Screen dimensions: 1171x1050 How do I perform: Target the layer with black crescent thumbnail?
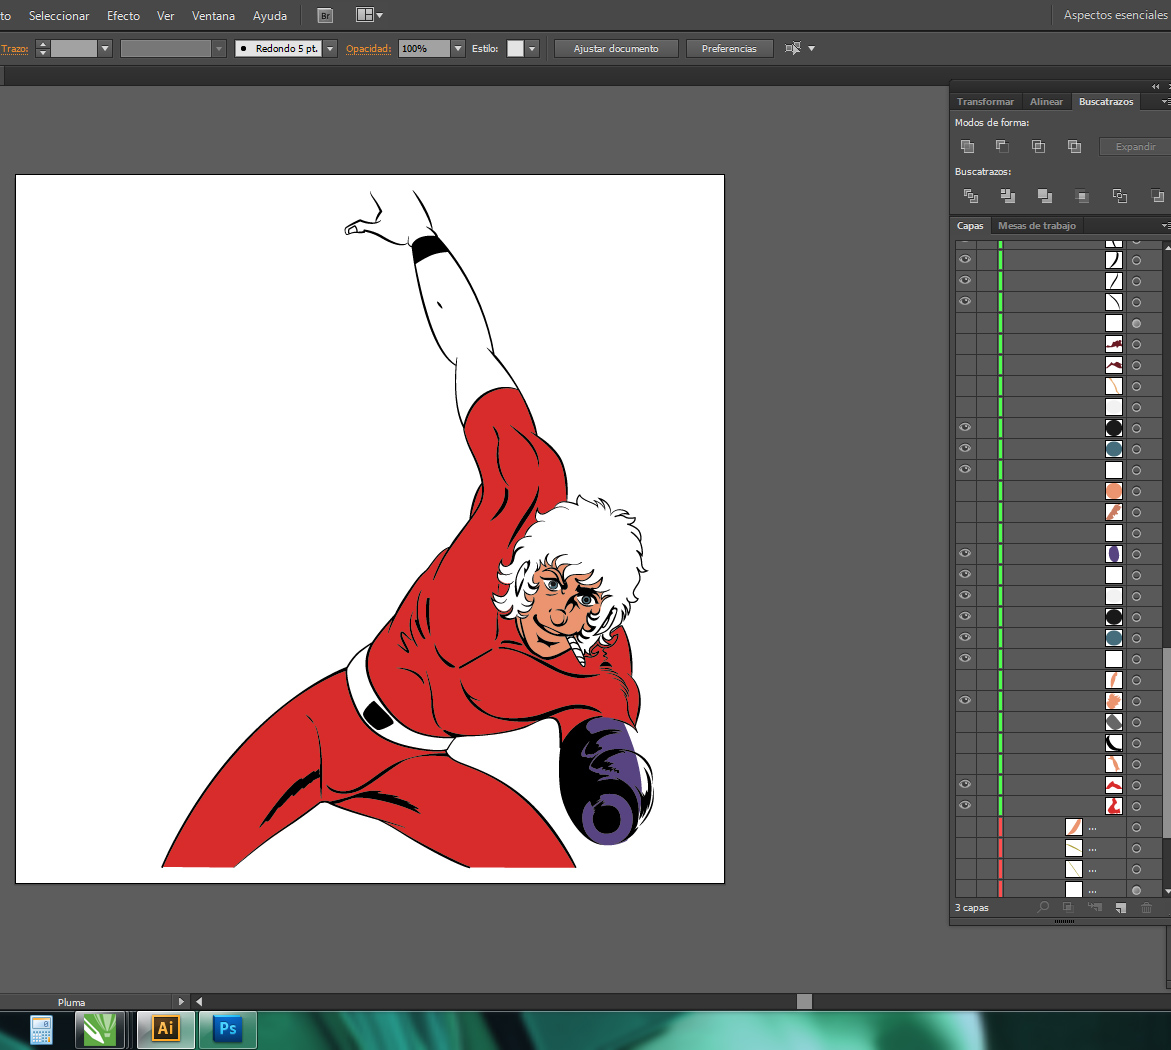(1136, 743)
